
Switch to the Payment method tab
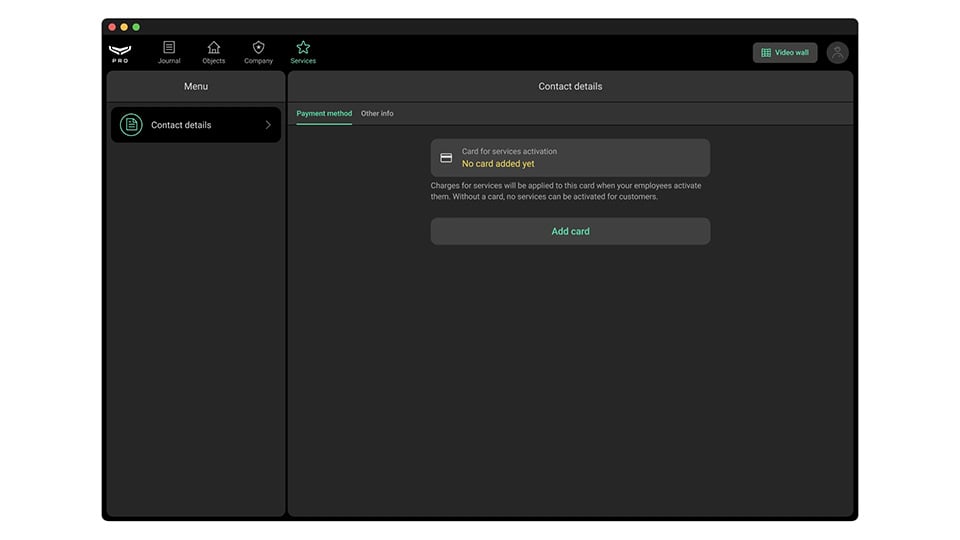tap(324, 114)
